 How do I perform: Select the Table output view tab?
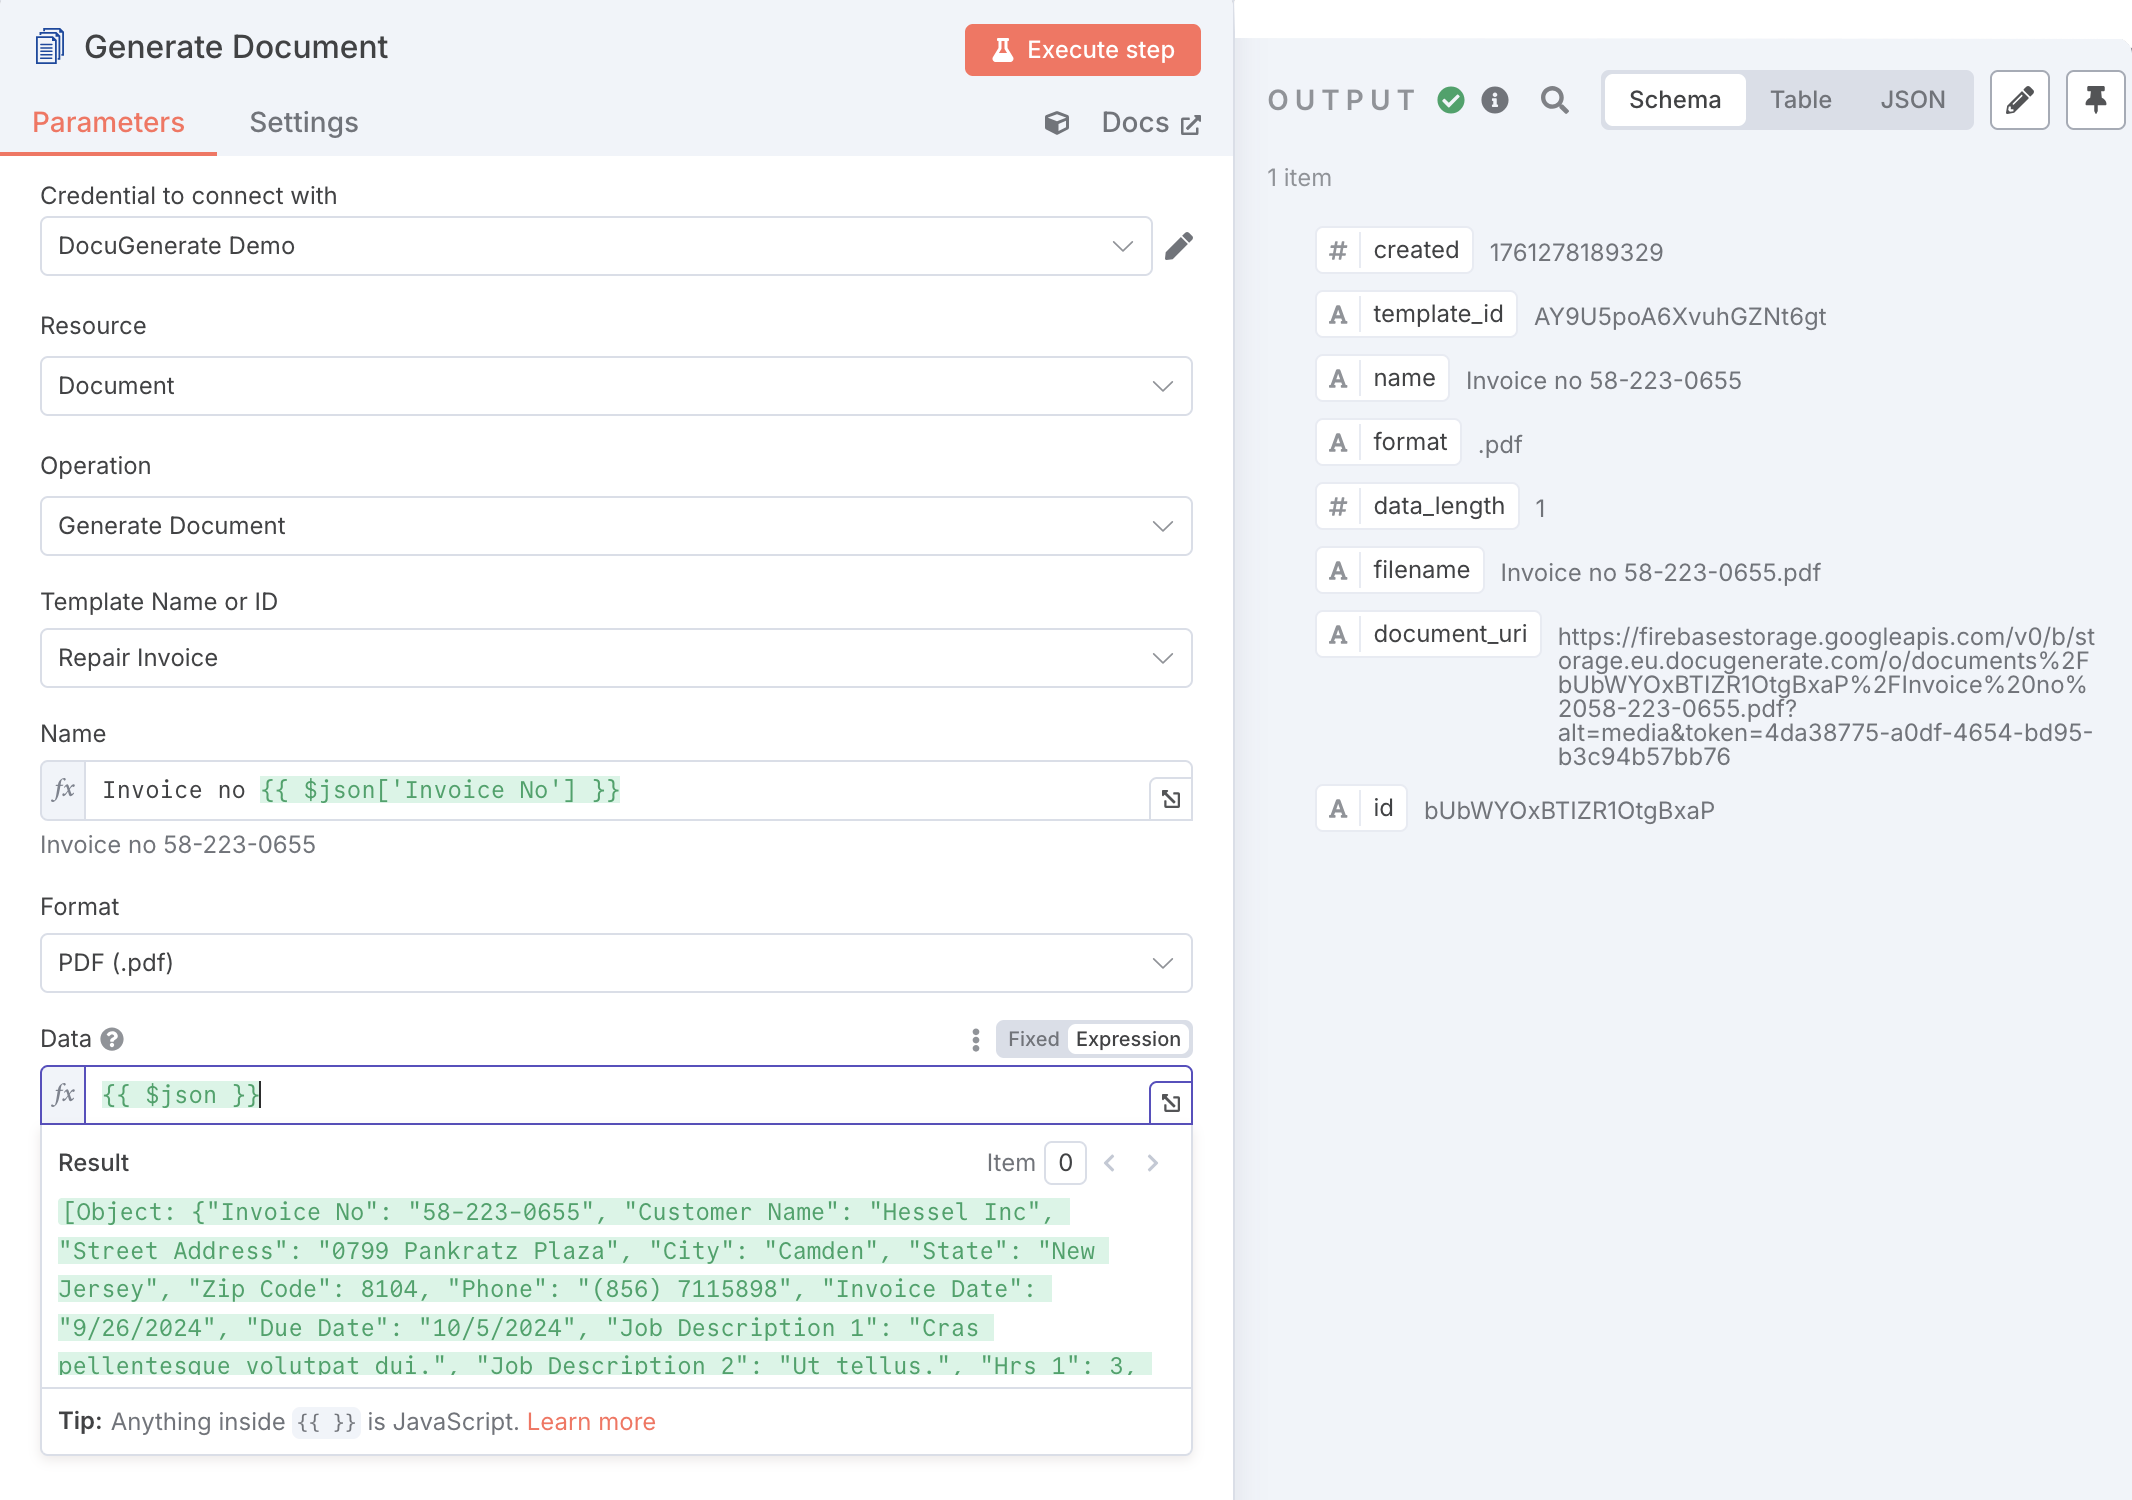1800,100
